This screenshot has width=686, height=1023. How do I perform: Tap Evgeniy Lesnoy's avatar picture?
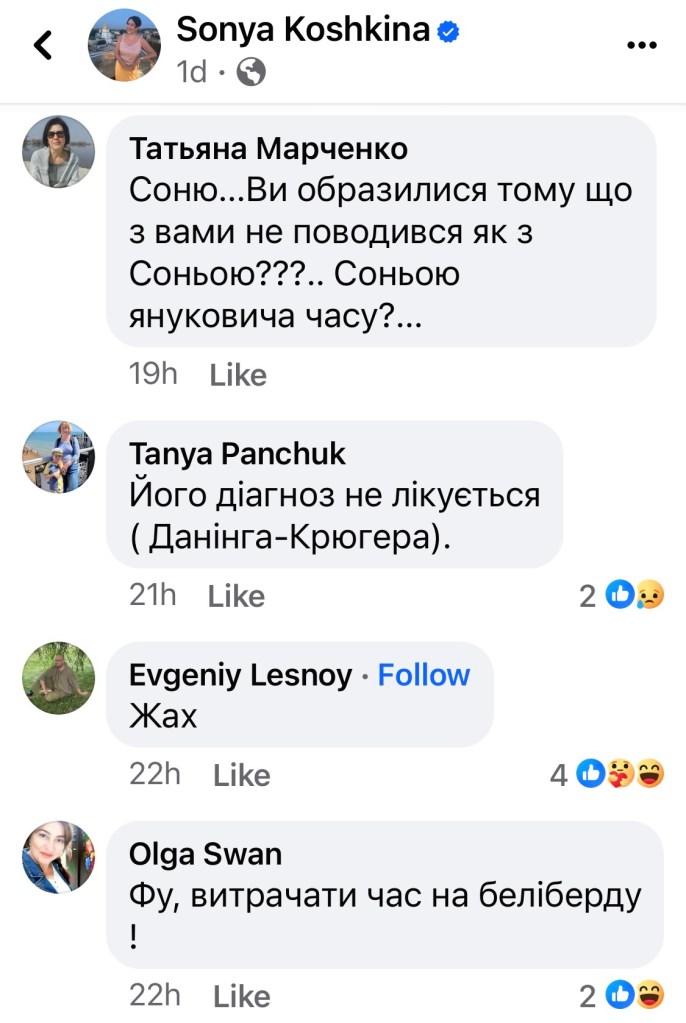58,677
